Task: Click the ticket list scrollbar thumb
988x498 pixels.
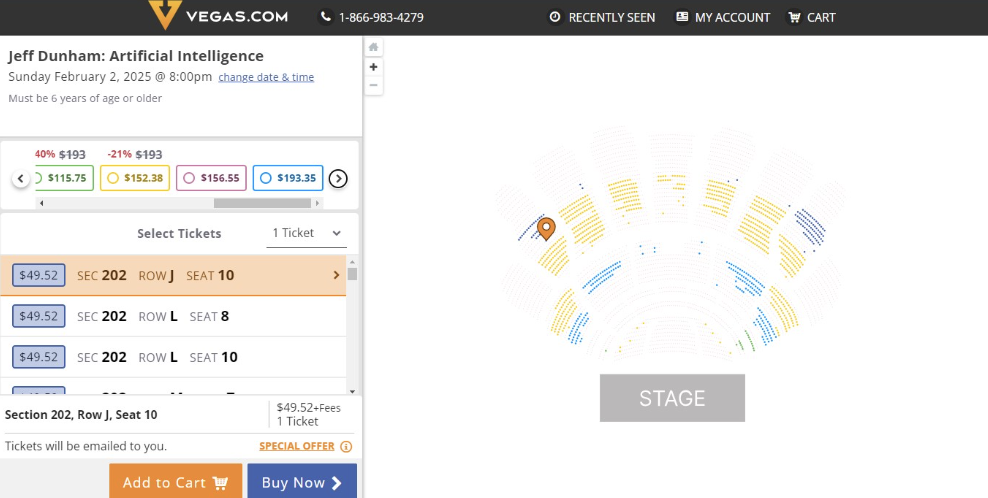Action: [x=352, y=274]
